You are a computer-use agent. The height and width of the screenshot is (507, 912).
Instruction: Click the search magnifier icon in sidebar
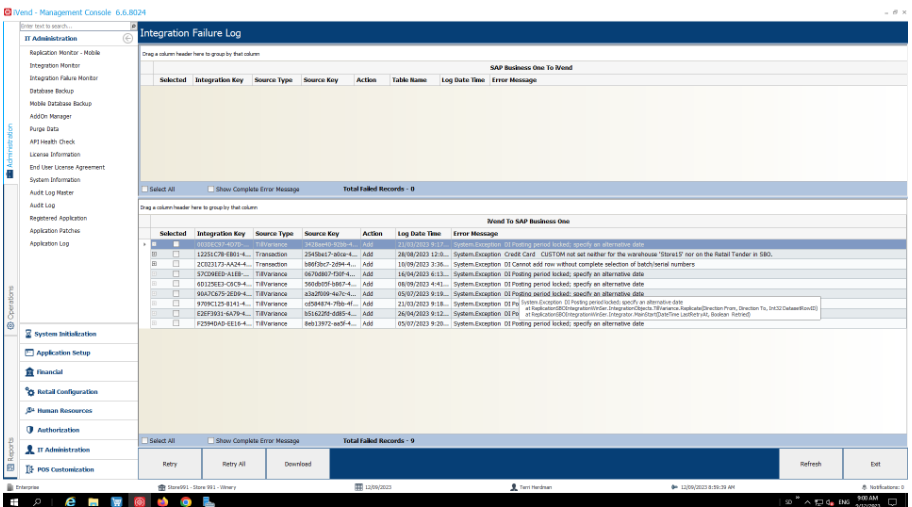[x=133, y=26]
